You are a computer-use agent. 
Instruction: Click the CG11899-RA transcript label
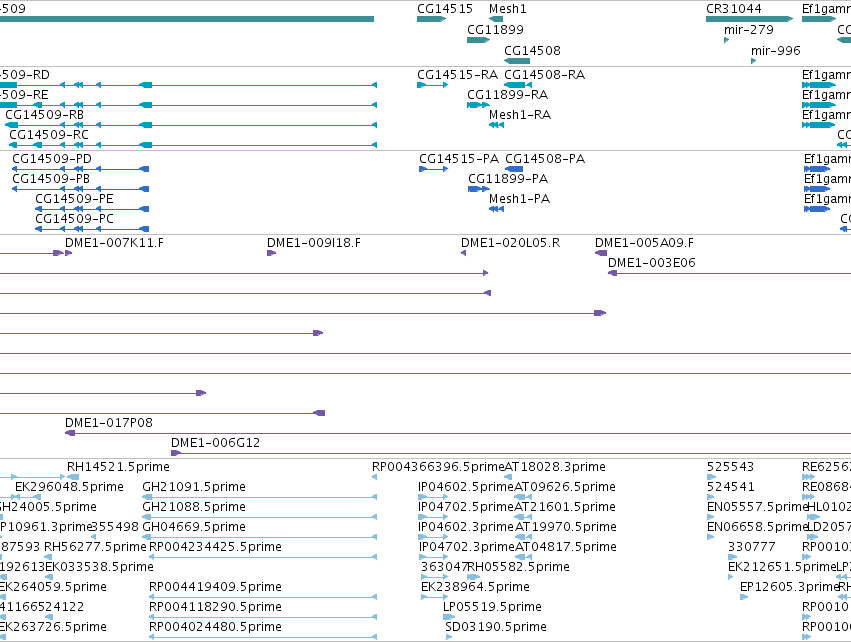click(507, 95)
